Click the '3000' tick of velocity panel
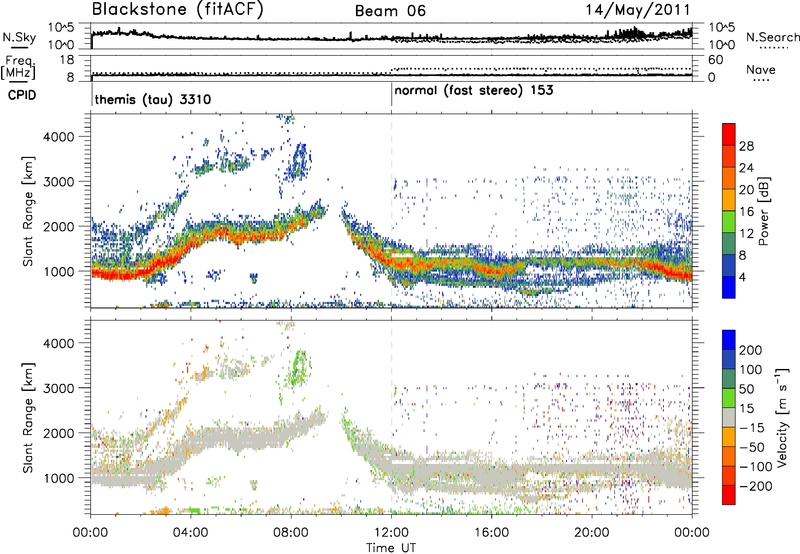800x554 pixels. [x=58, y=388]
